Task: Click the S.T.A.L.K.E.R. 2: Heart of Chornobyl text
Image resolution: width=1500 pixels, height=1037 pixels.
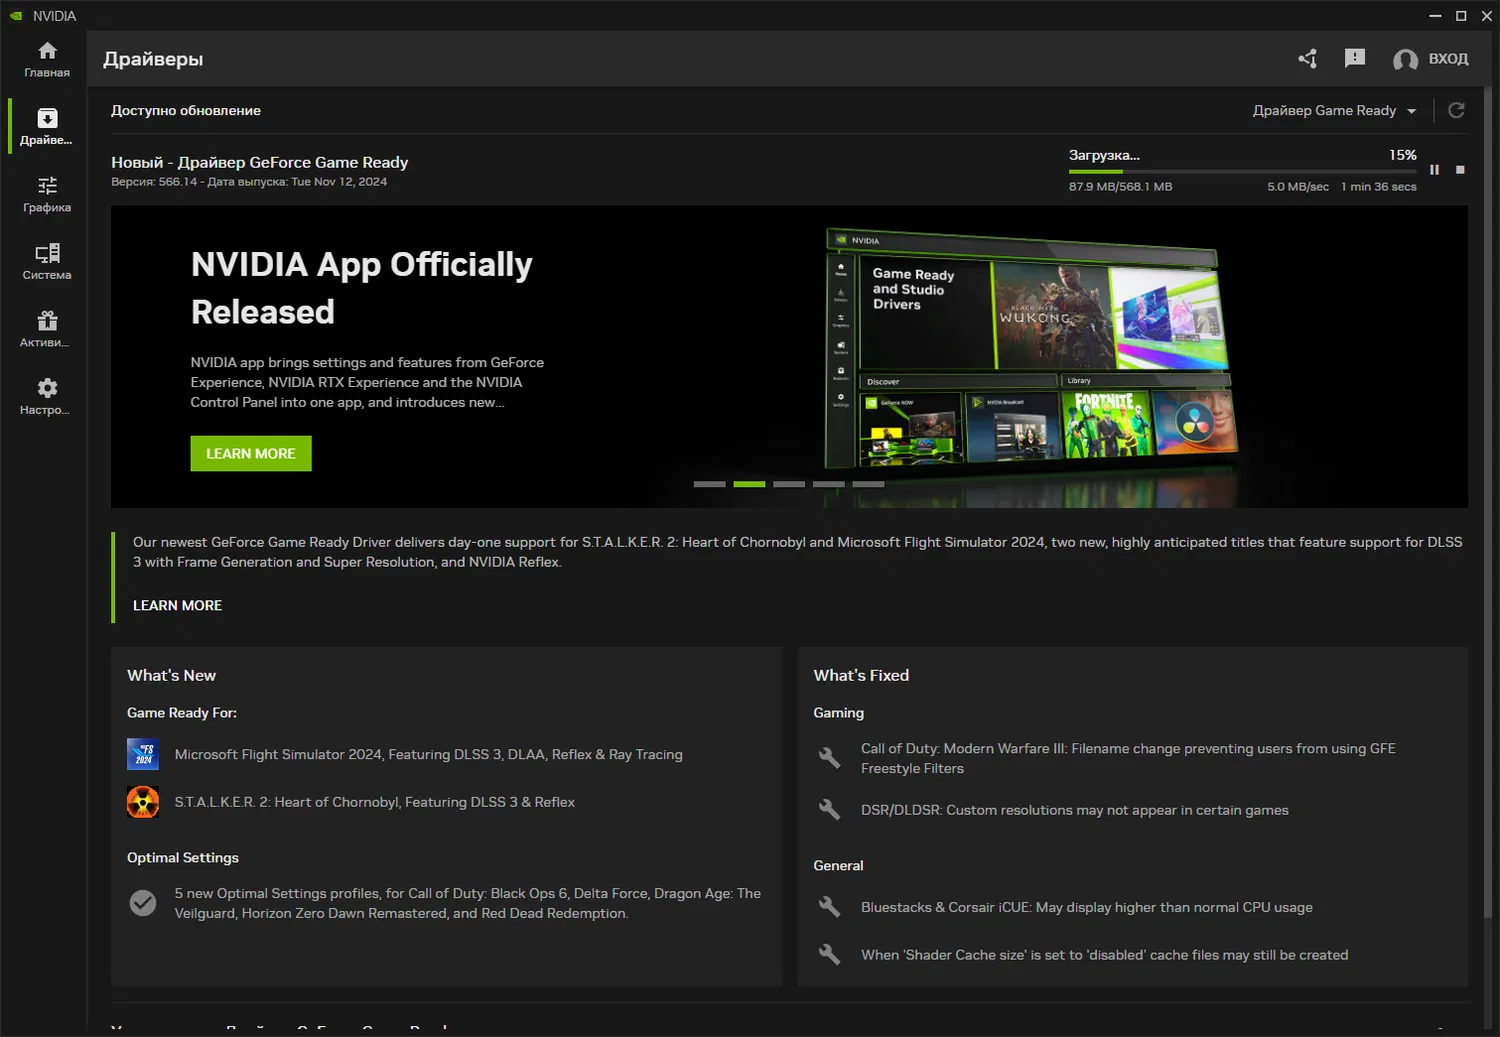Action: pos(375,802)
